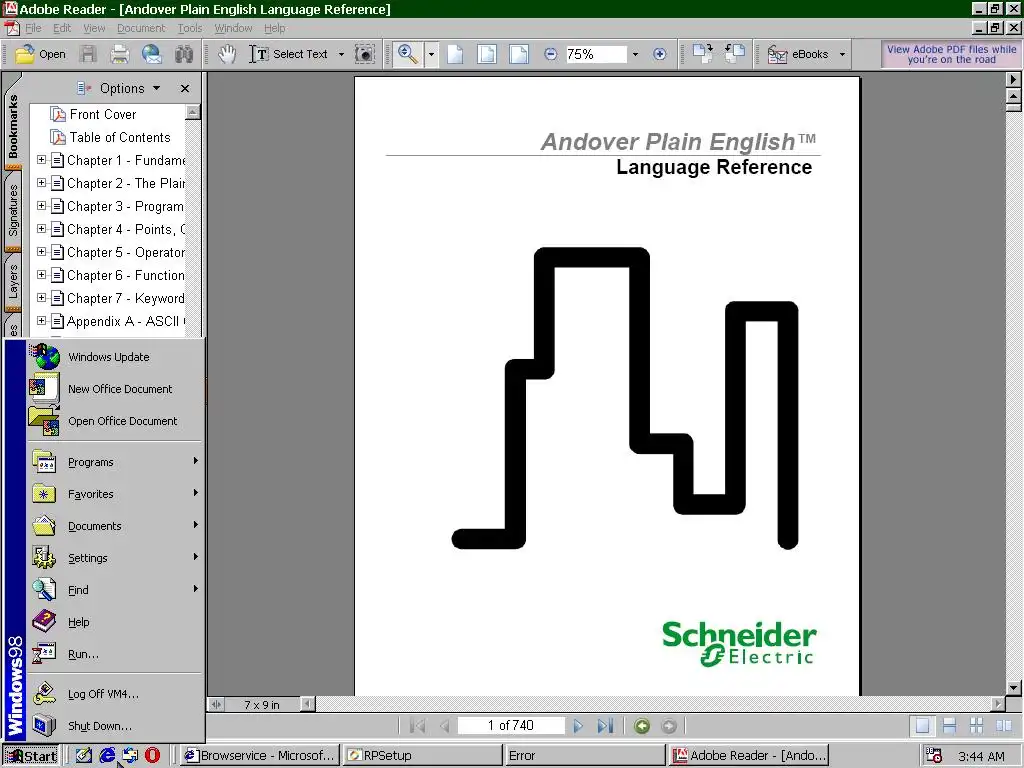
Task: Click the Print icon in toolbar
Action: tap(120, 54)
